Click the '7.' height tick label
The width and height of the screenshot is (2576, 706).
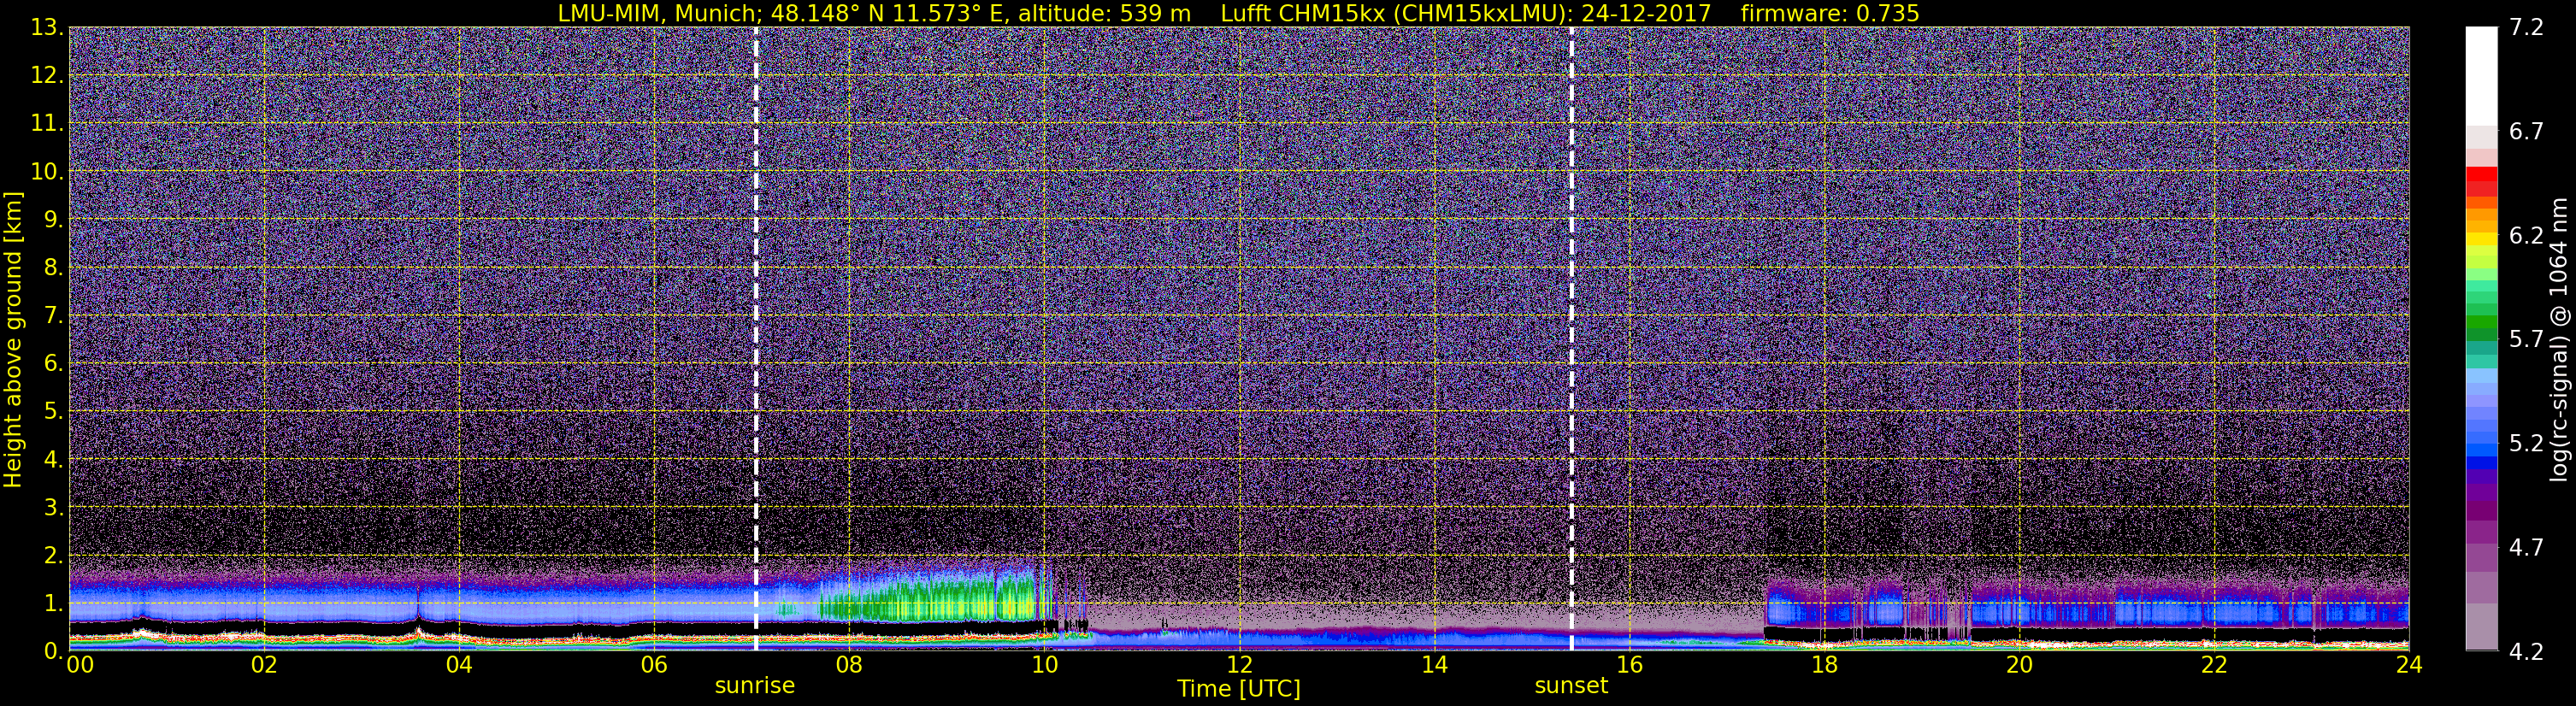[53, 315]
